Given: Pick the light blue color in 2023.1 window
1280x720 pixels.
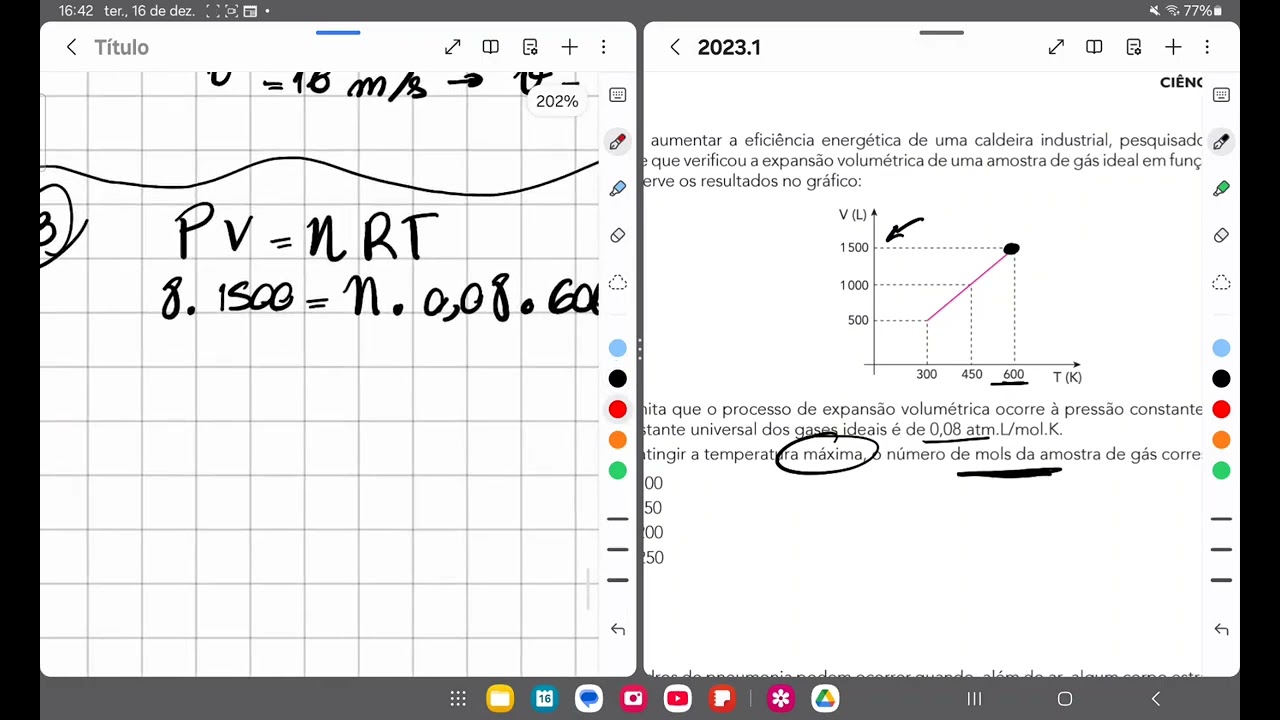Looking at the screenshot, I should (x=1221, y=348).
